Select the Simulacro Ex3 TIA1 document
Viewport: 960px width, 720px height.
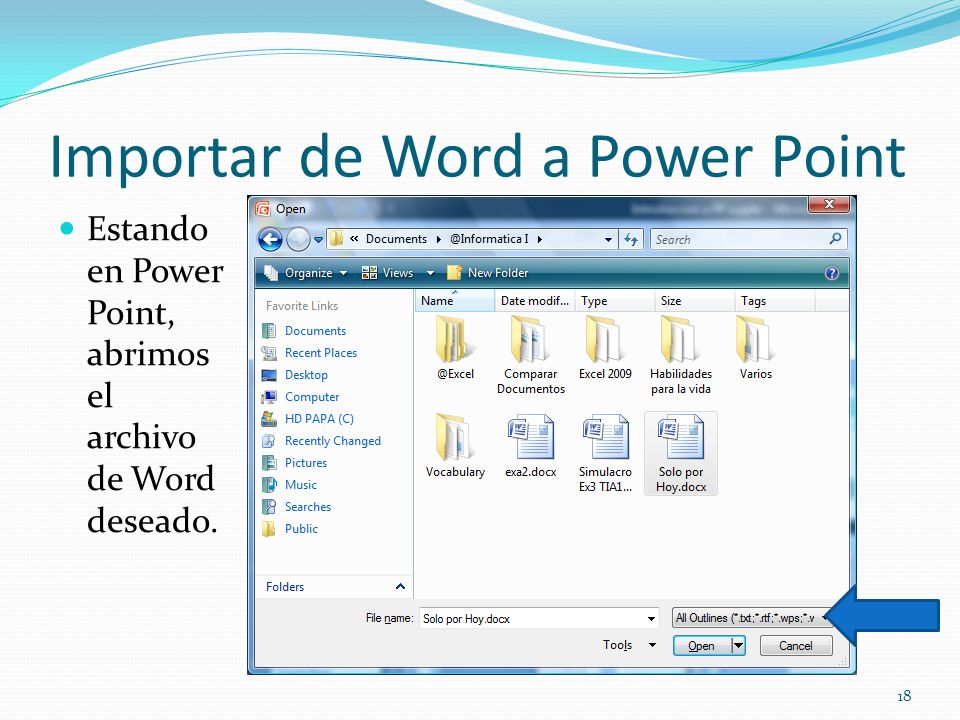click(605, 453)
